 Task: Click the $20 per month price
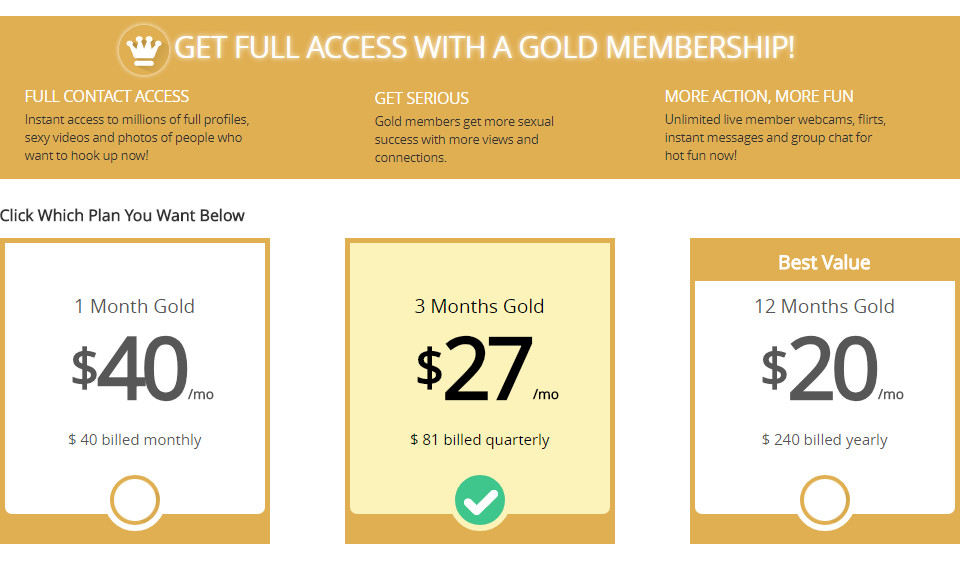pyautogui.click(x=831, y=370)
